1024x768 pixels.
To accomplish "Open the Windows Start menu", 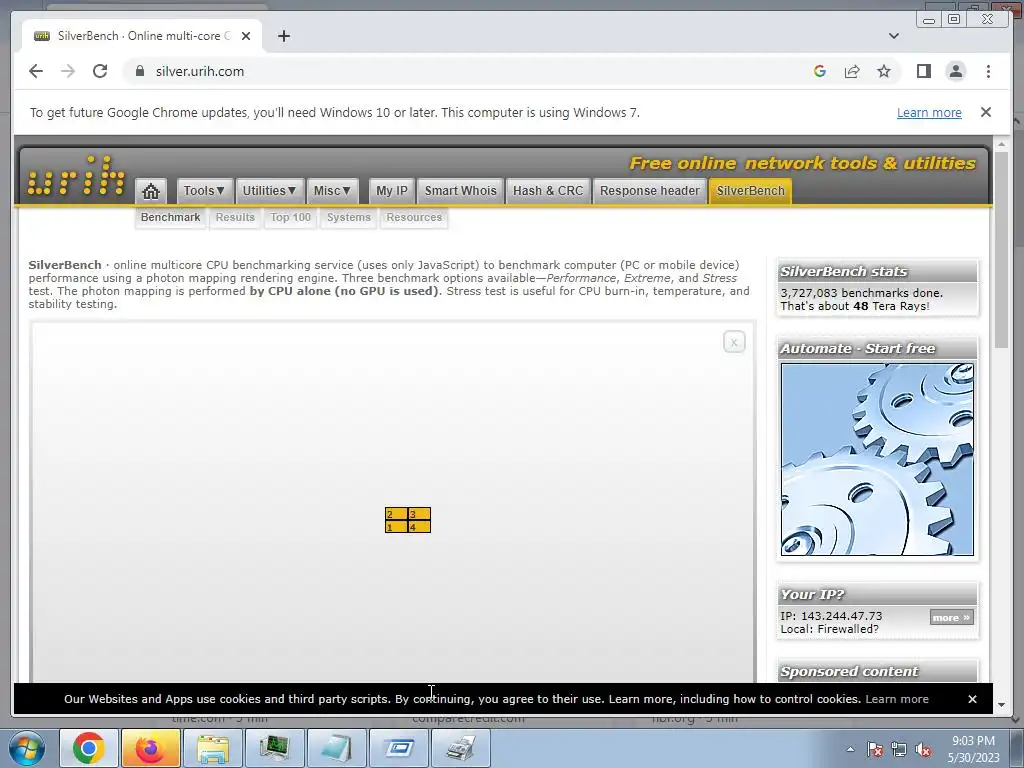I will coord(27,748).
